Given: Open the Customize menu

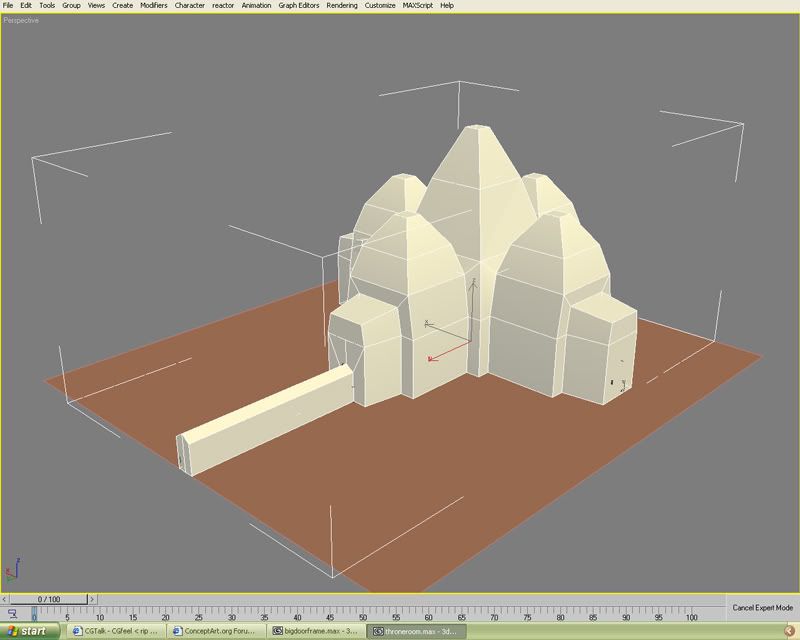Looking at the screenshot, I should tap(380, 5).
